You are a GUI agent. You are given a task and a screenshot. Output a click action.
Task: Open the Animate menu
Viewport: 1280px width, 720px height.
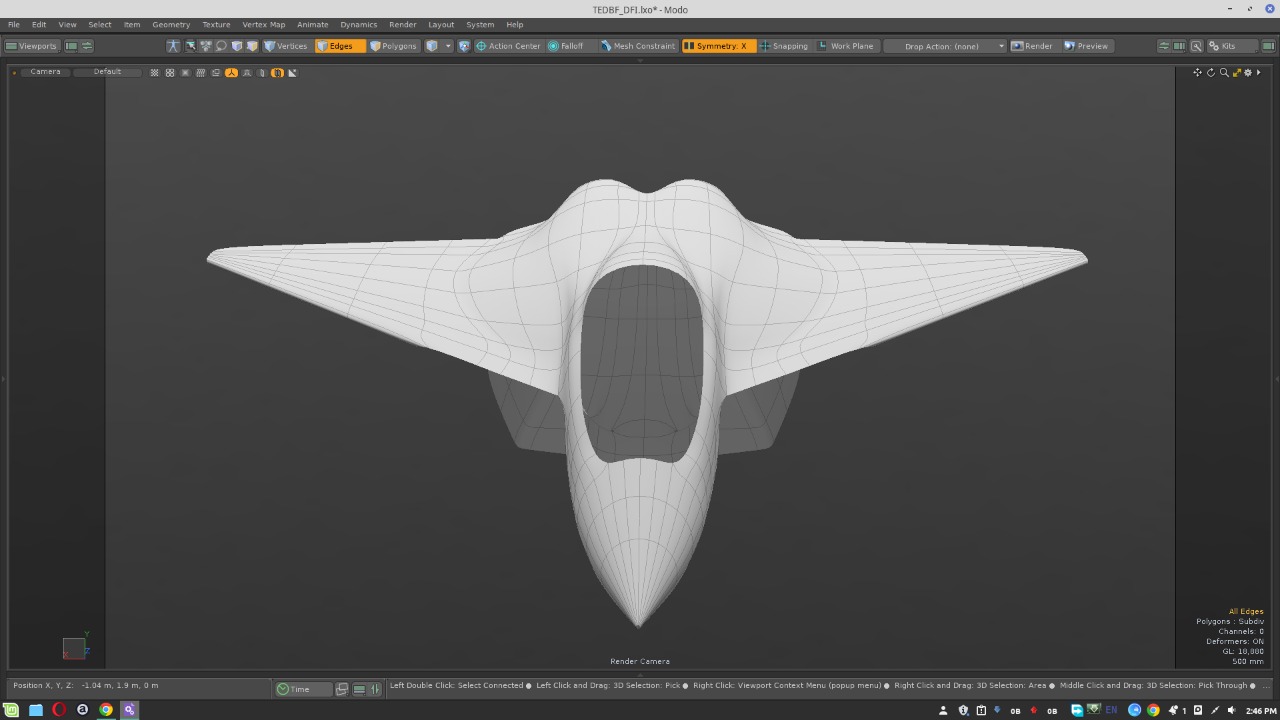[312, 24]
